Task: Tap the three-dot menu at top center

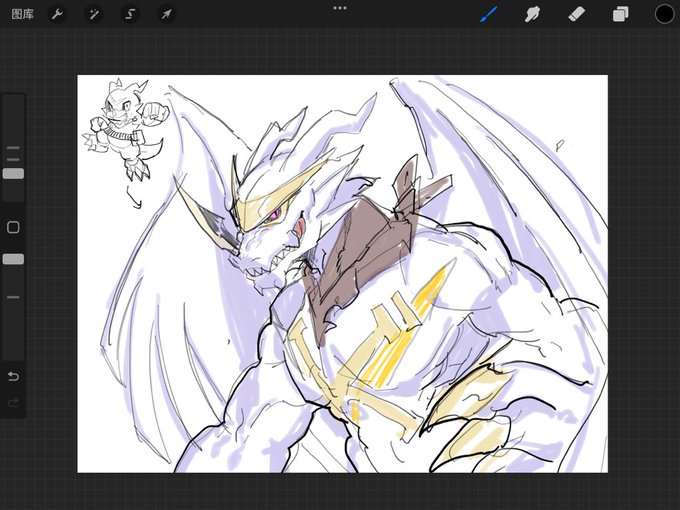Action: [x=340, y=8]
